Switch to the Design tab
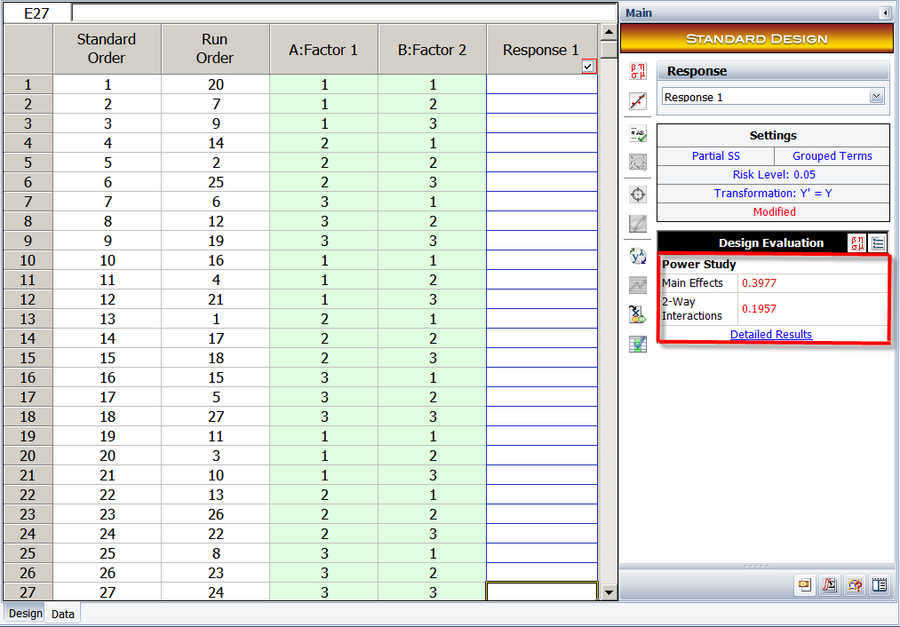This screenshot has width=900, height=627. tap(25, 614)
